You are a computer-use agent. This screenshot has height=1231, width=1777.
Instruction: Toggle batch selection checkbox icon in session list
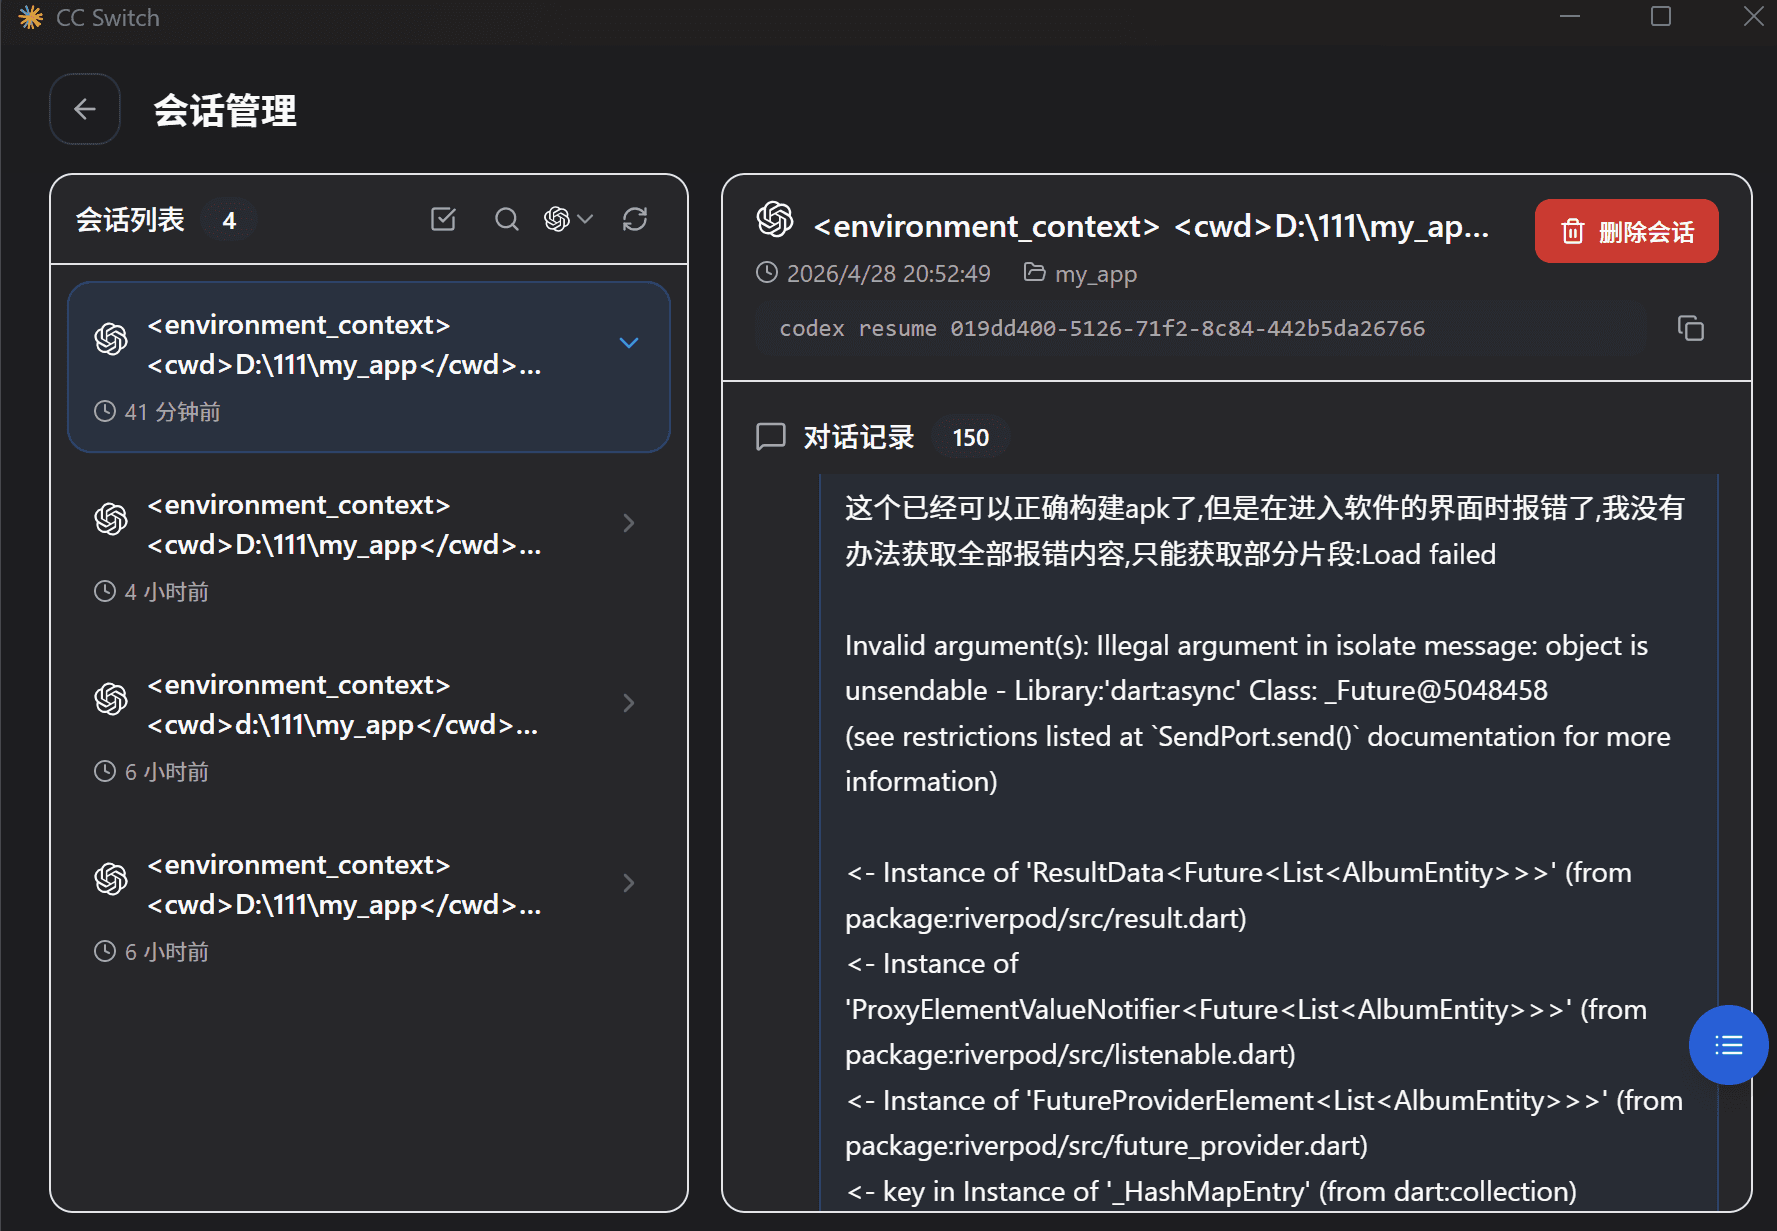443,219
